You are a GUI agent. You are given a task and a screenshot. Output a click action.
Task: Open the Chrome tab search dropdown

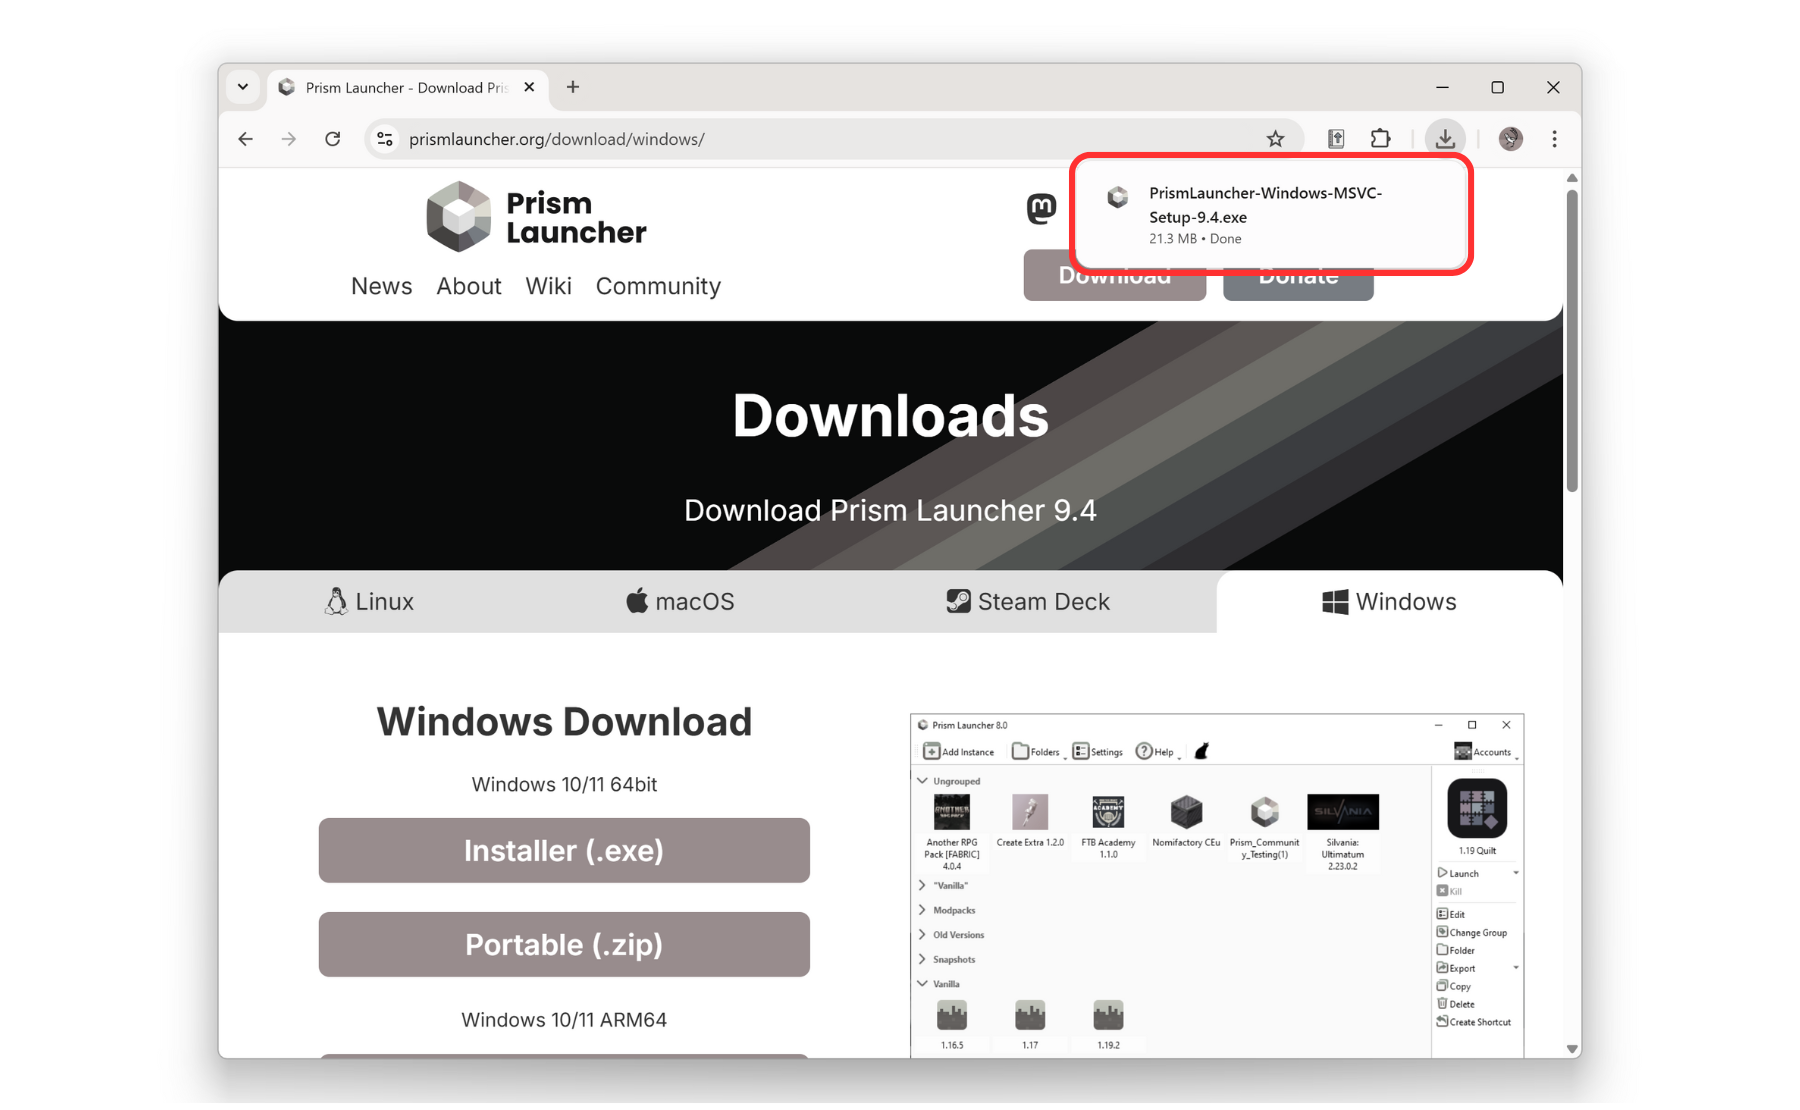[x=243, y=87]
